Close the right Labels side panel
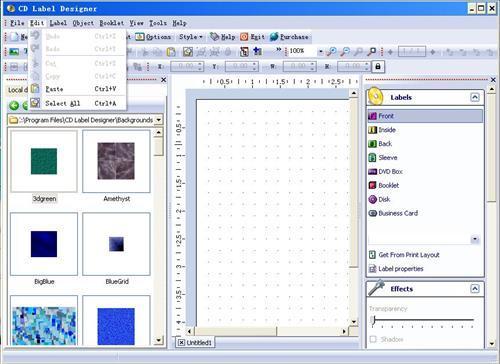This screenshot has height=364, width=500. pyautogui.click(x=493, y=80)
